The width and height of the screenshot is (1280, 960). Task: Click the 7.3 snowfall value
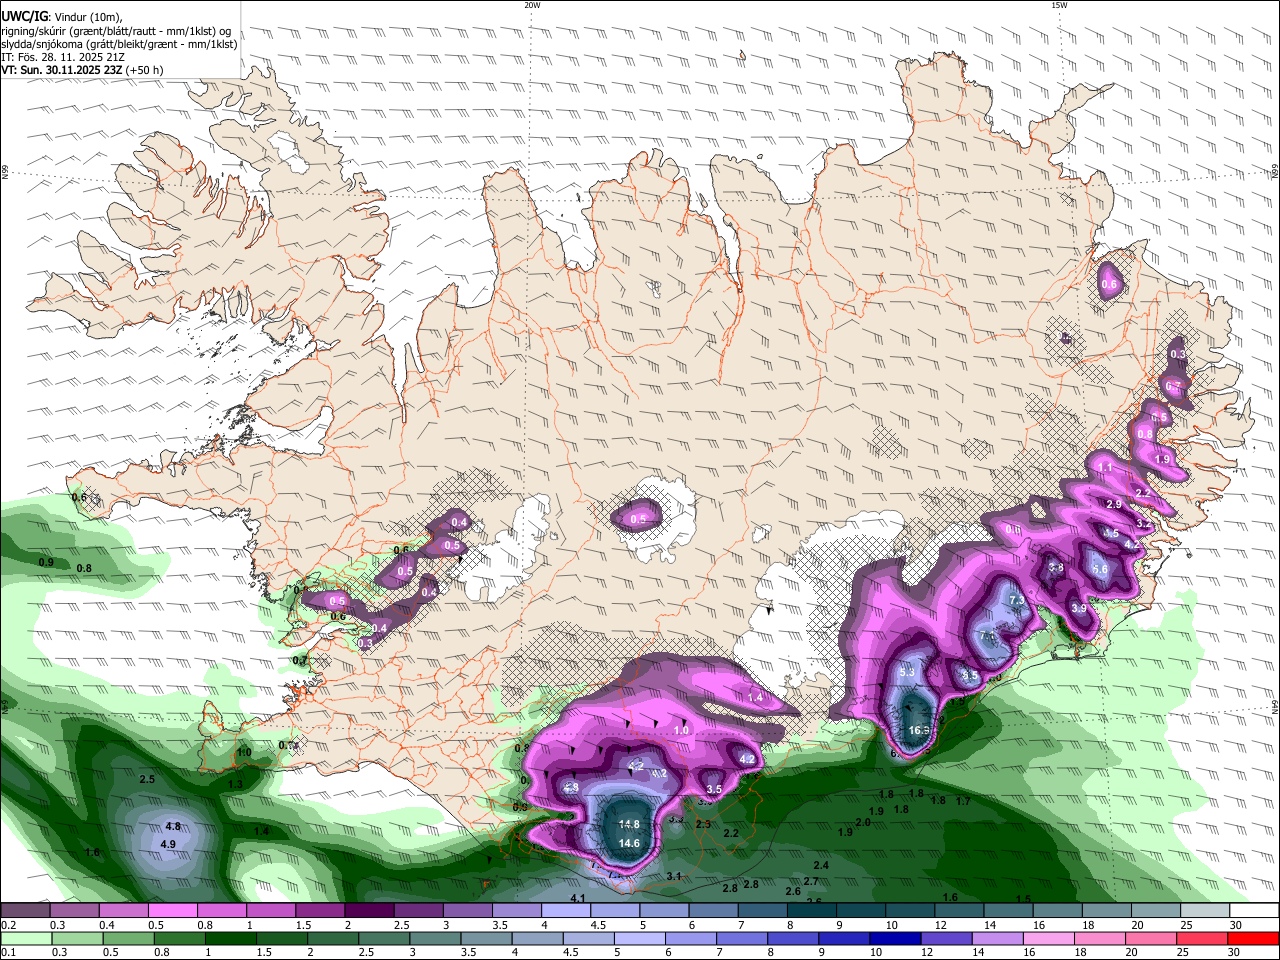click(1017, 600)
